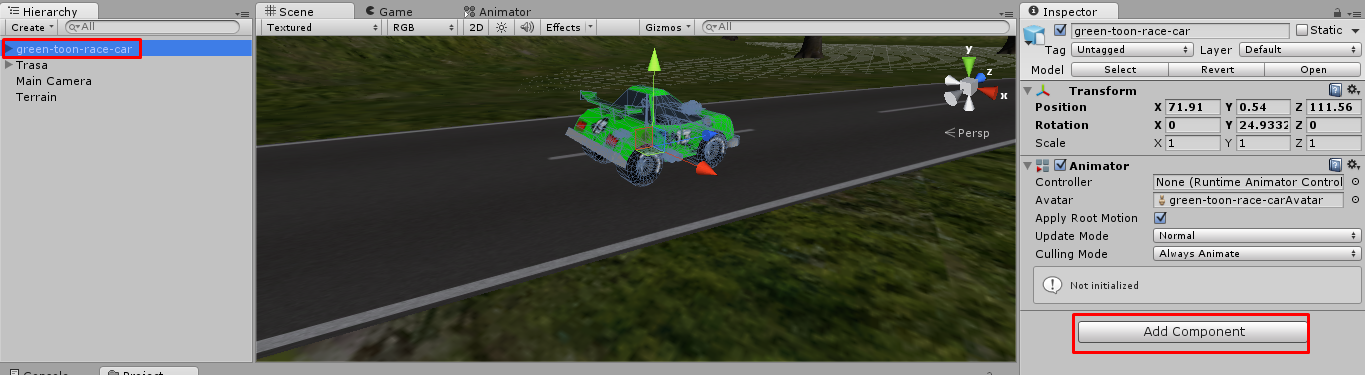Switch to the Animator tab
The width and height of the screenshot is (1365, 375).
coord(497,11)
